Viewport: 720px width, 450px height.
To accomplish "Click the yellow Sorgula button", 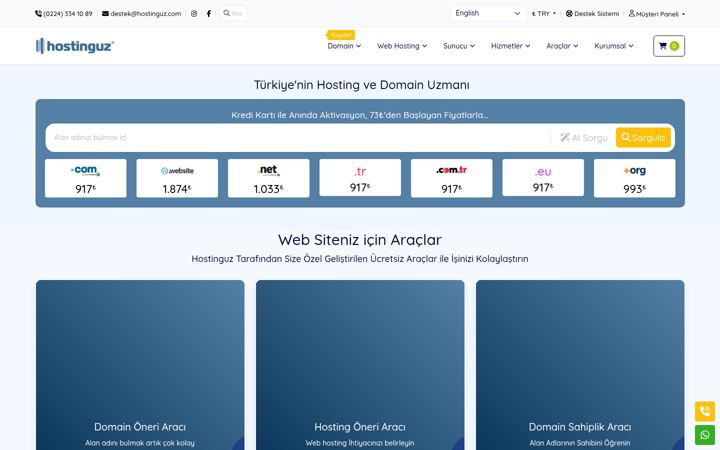I will [x=643, y=137].
